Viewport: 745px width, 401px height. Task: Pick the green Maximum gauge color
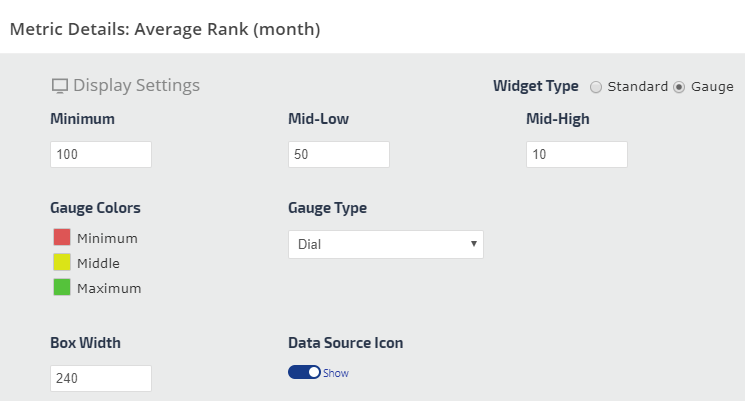tap(62, 288)
